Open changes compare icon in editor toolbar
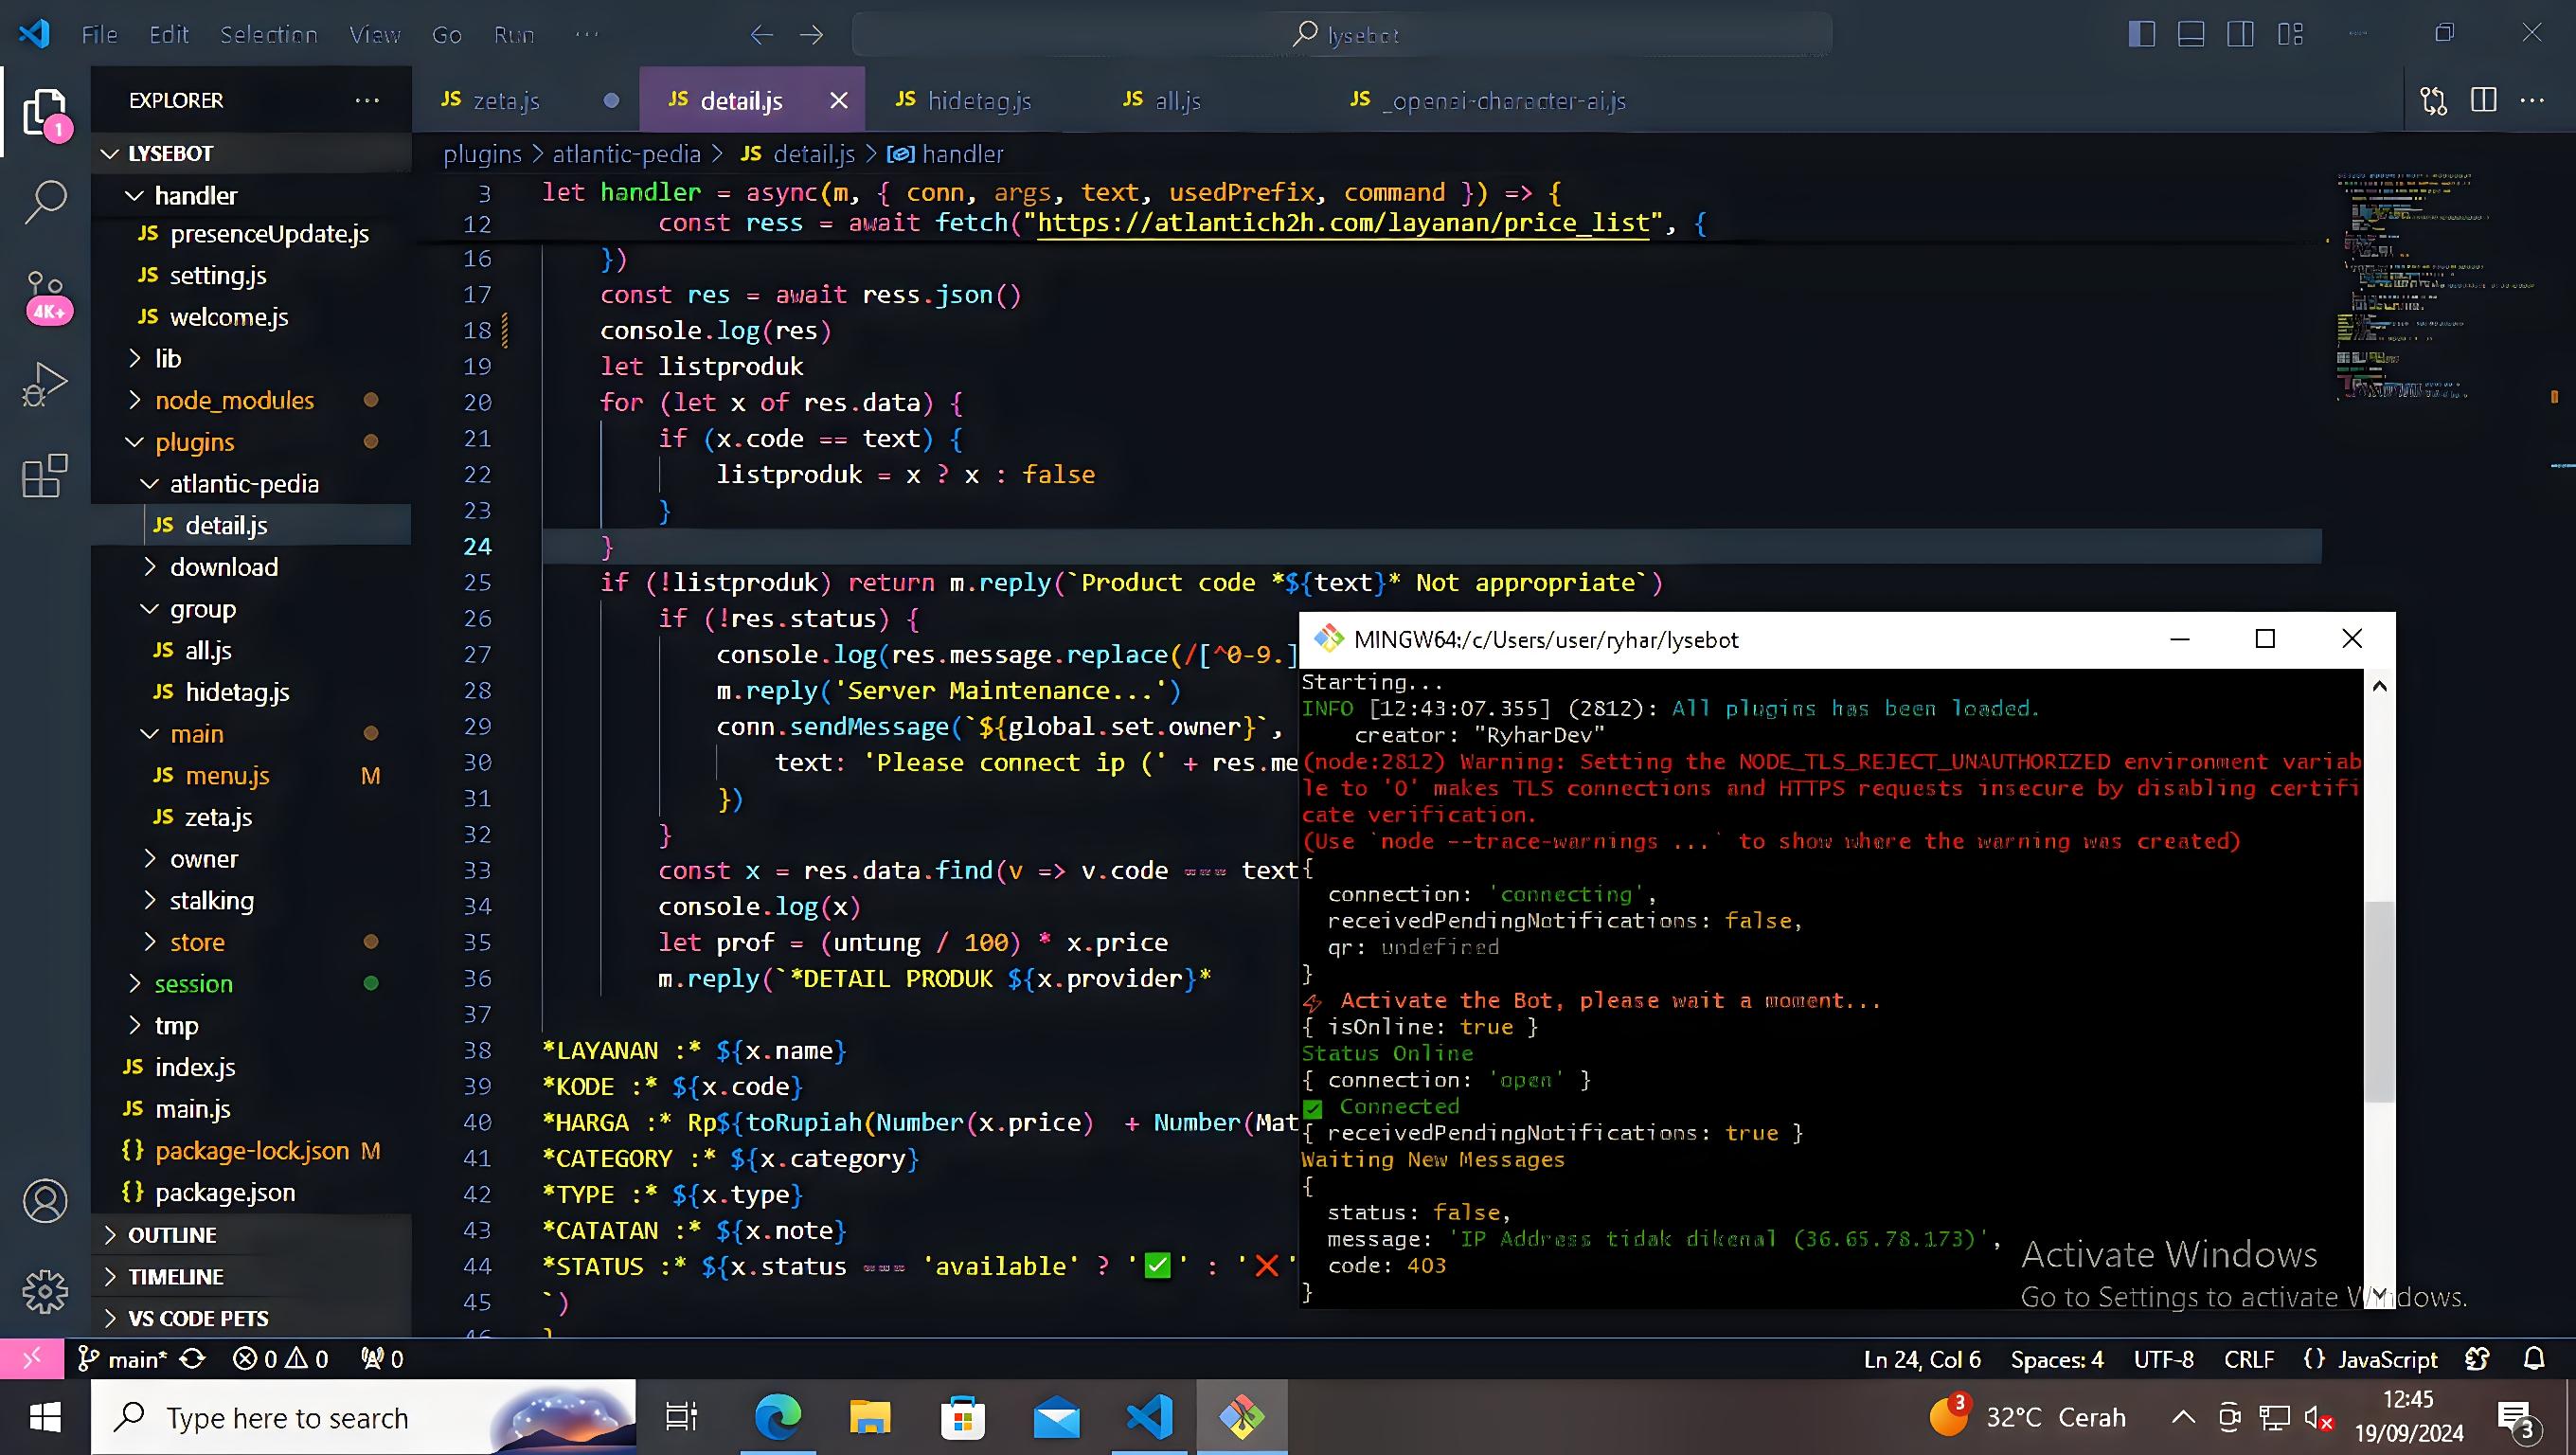Screen dimensions: 2576x1455 (2433, 100)
